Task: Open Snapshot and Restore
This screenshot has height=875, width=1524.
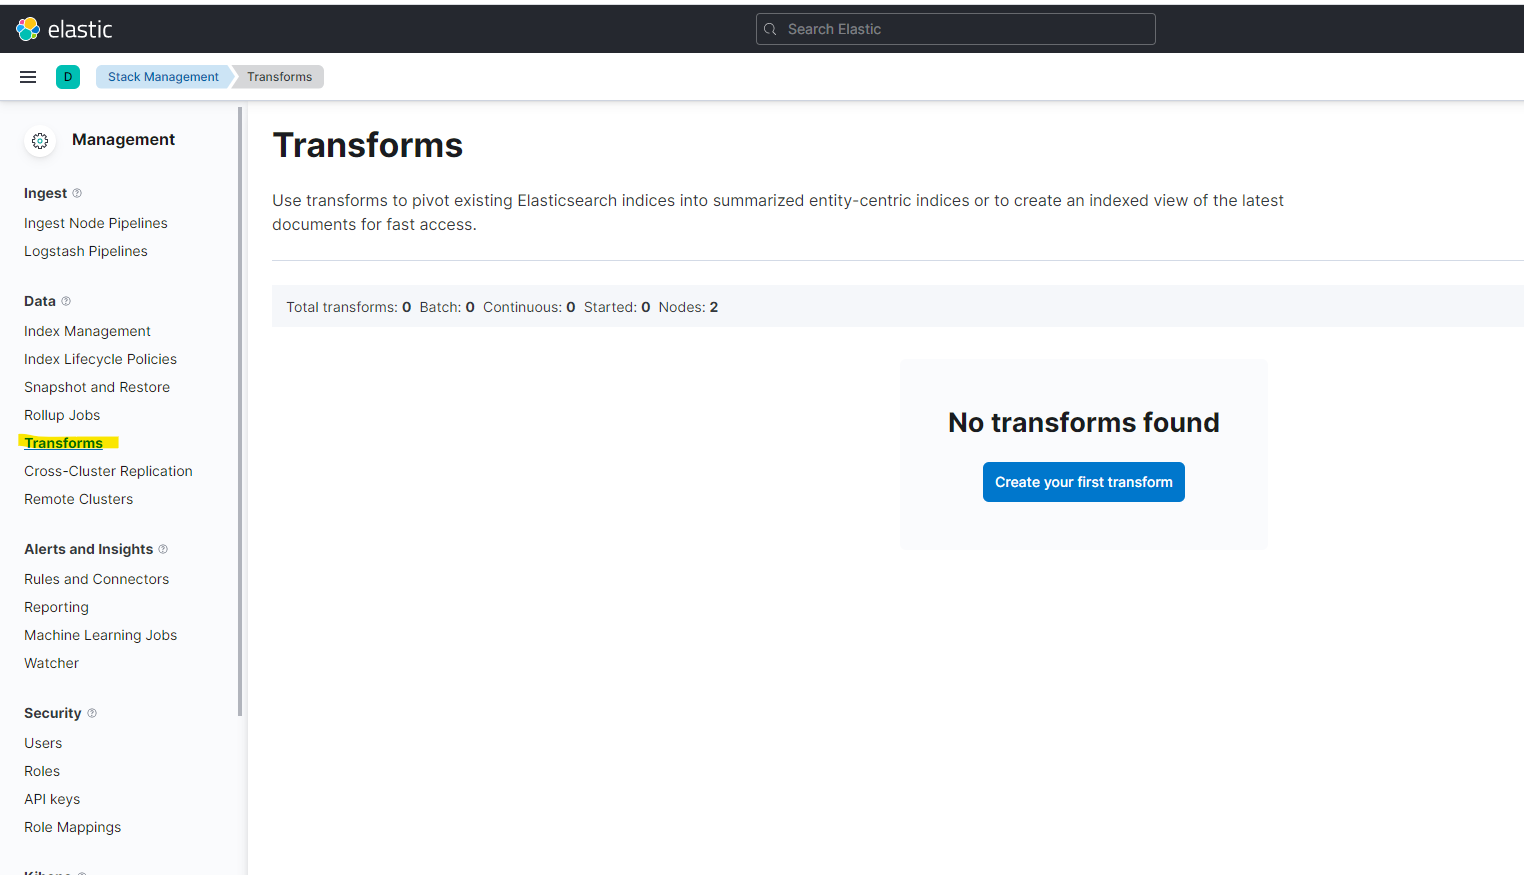Action: (97, 387)
